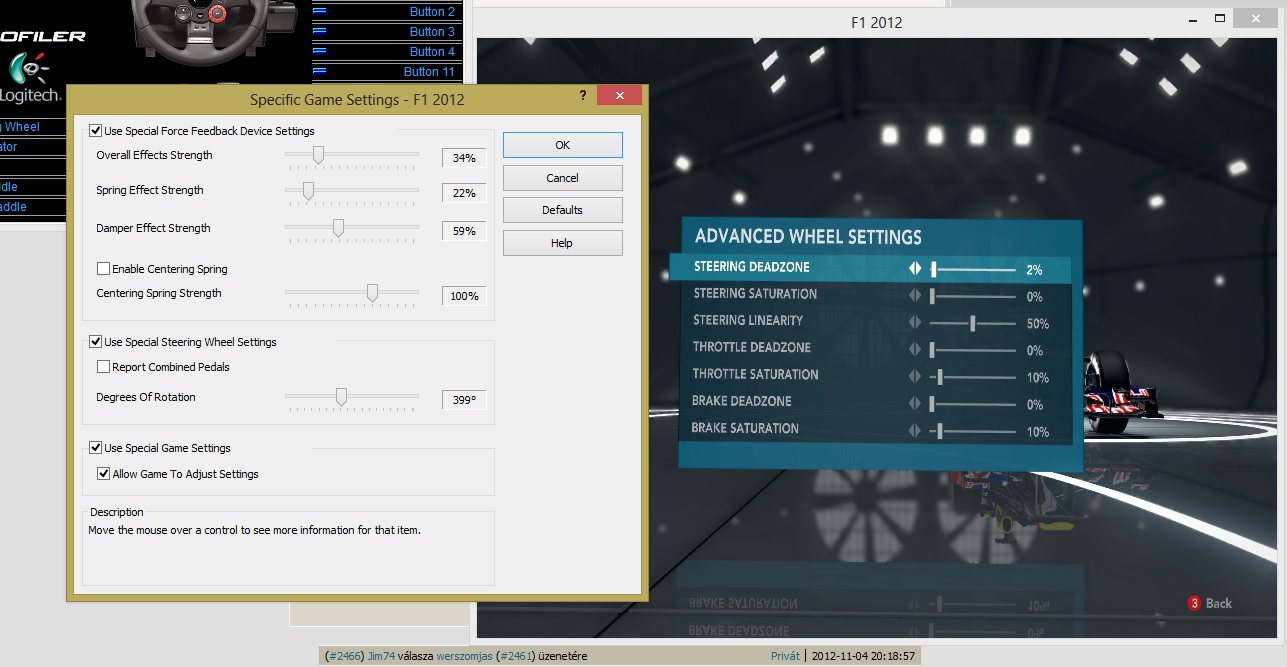Click the Centering Spring Strength slider thumb
The width and height of the screenshot is (1287, 667).
pyautogui.click(x=372, y=293)
